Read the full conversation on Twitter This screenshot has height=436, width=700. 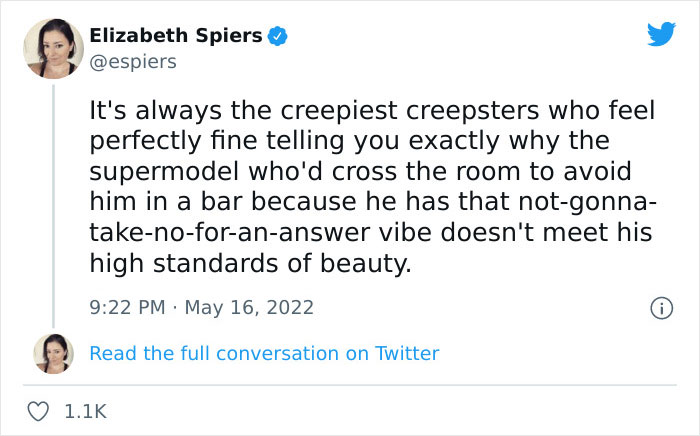pyautogui.click(x=264, y=353)
